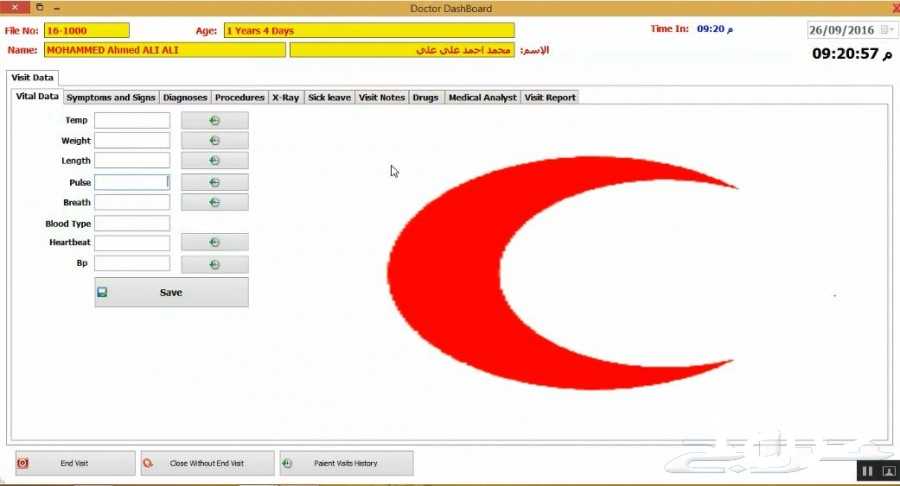Click the Breath input field
The height and width of the screenshot is (486, 900).
pyautogui.click(x=132, y=203)
